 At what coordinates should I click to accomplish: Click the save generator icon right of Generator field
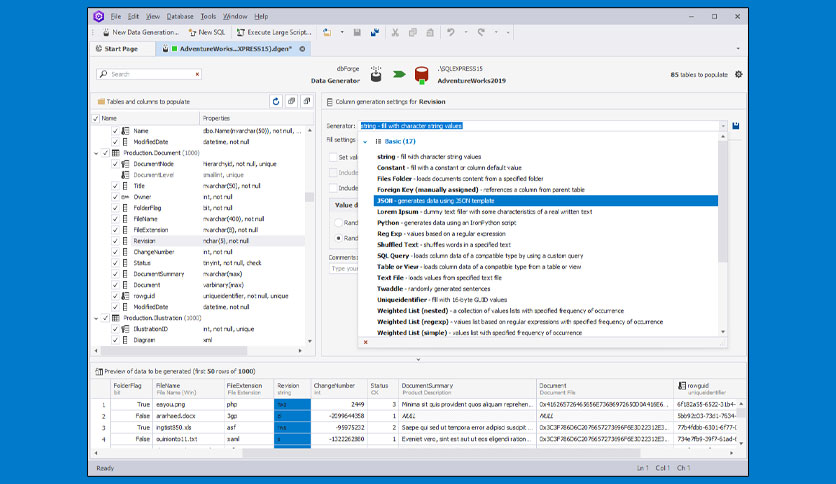[x=736, y=126]
